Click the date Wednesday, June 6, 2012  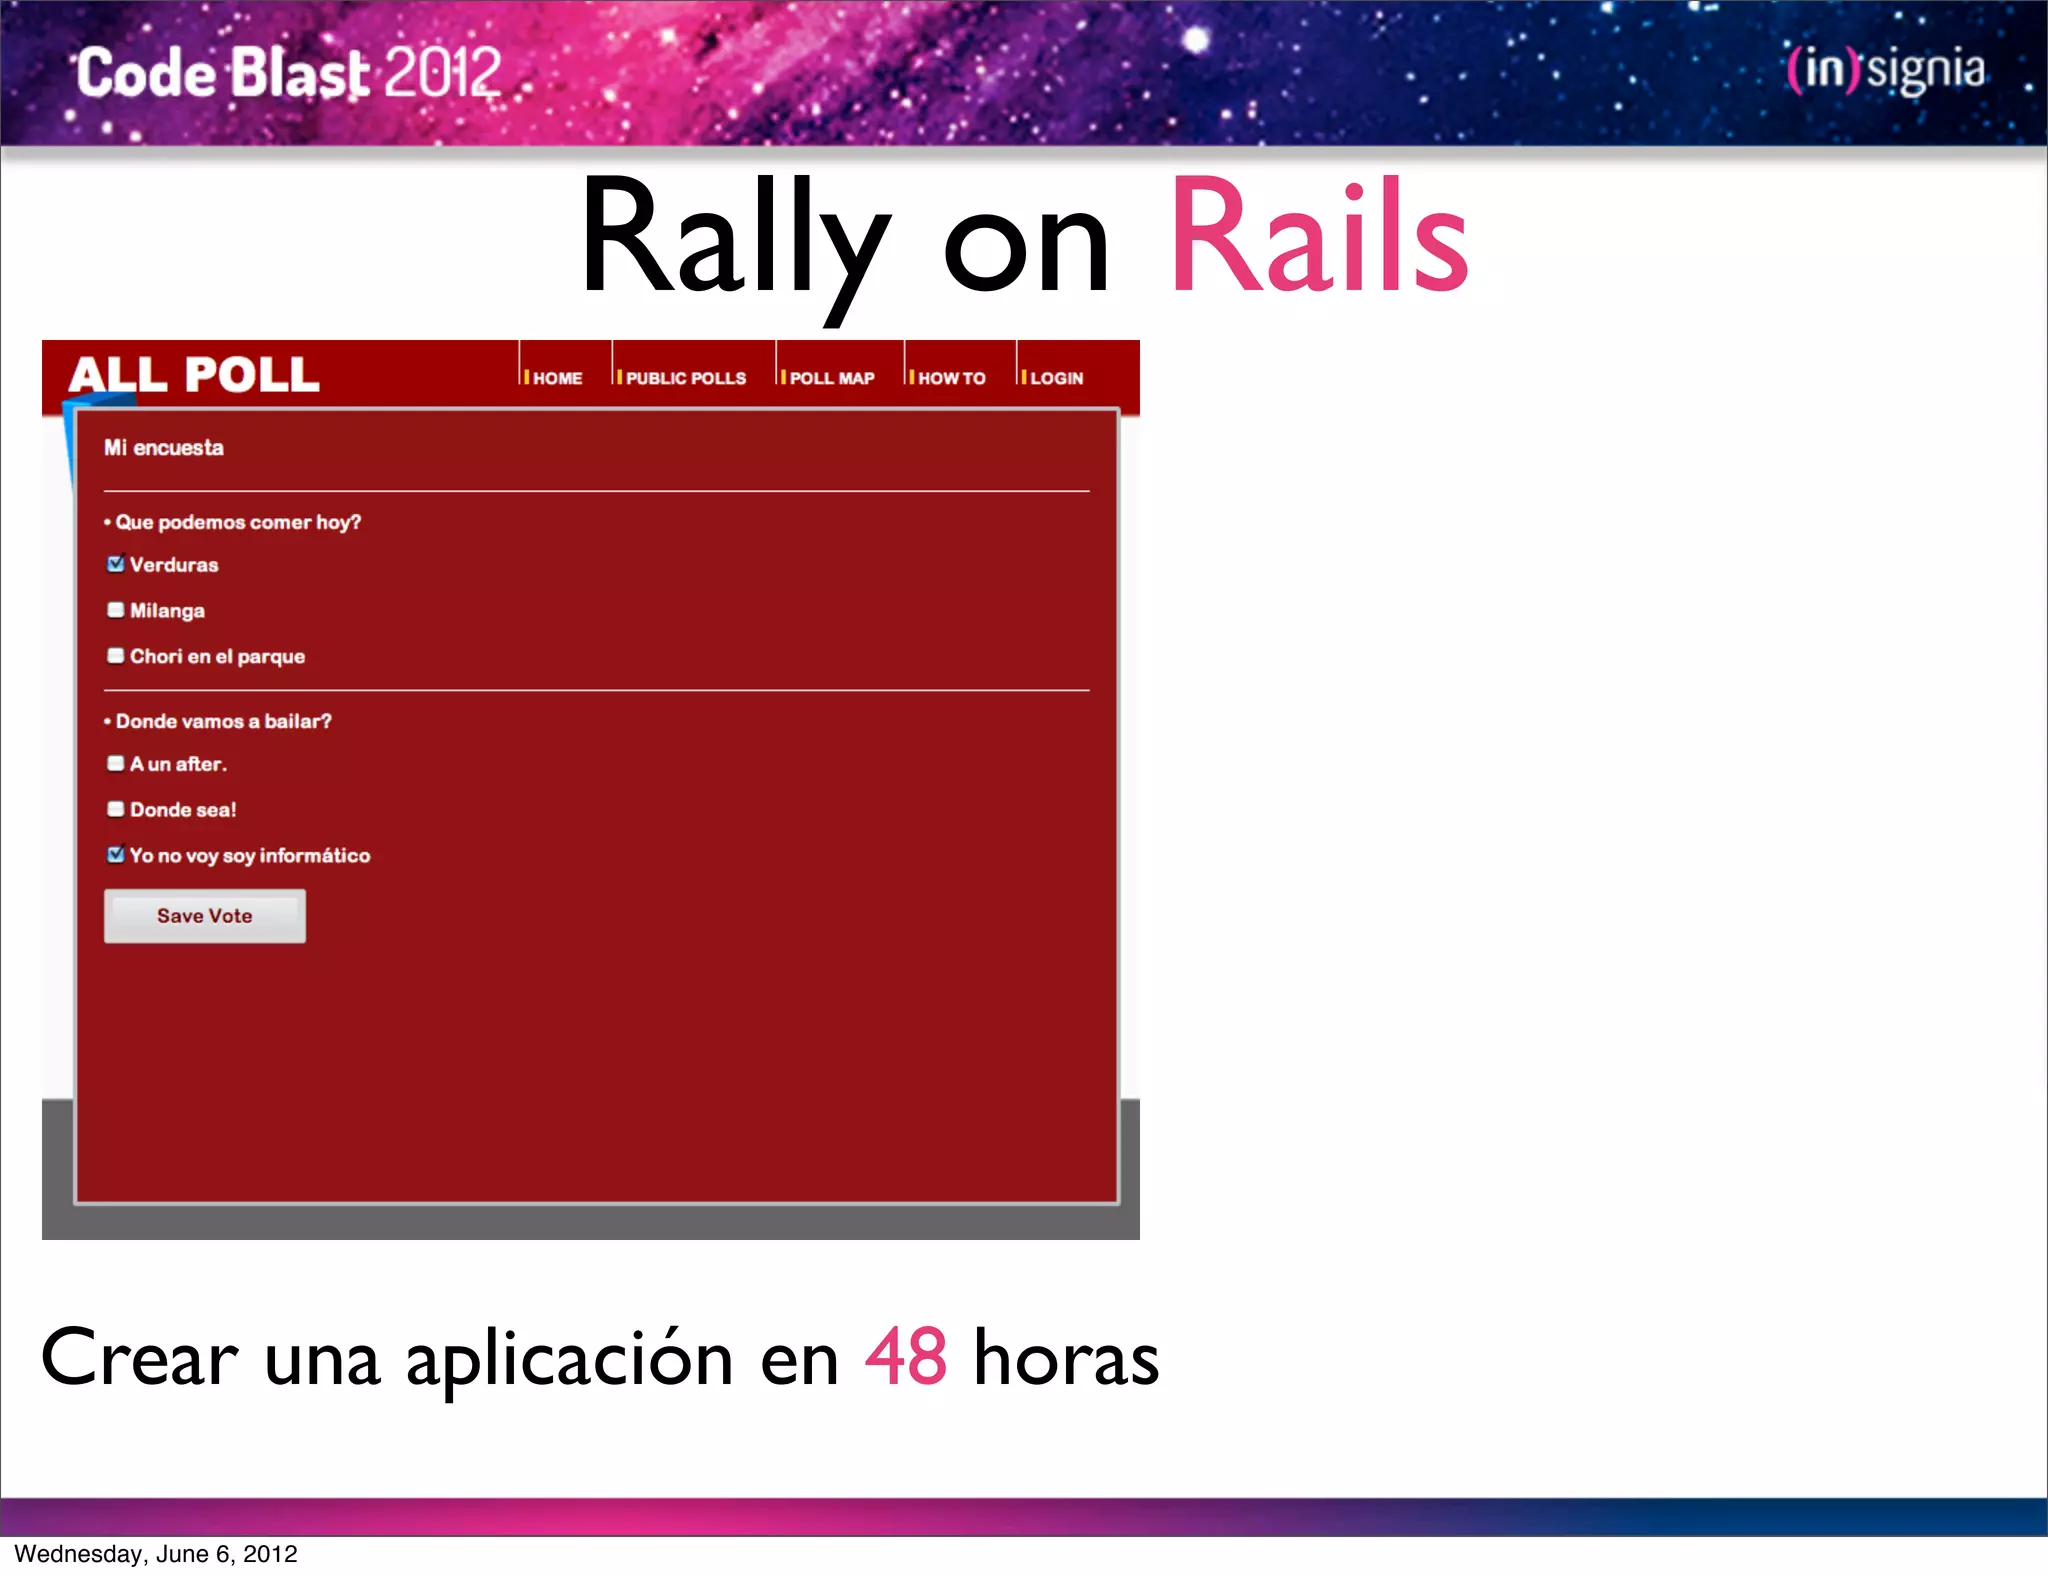tap(156, 1553)
